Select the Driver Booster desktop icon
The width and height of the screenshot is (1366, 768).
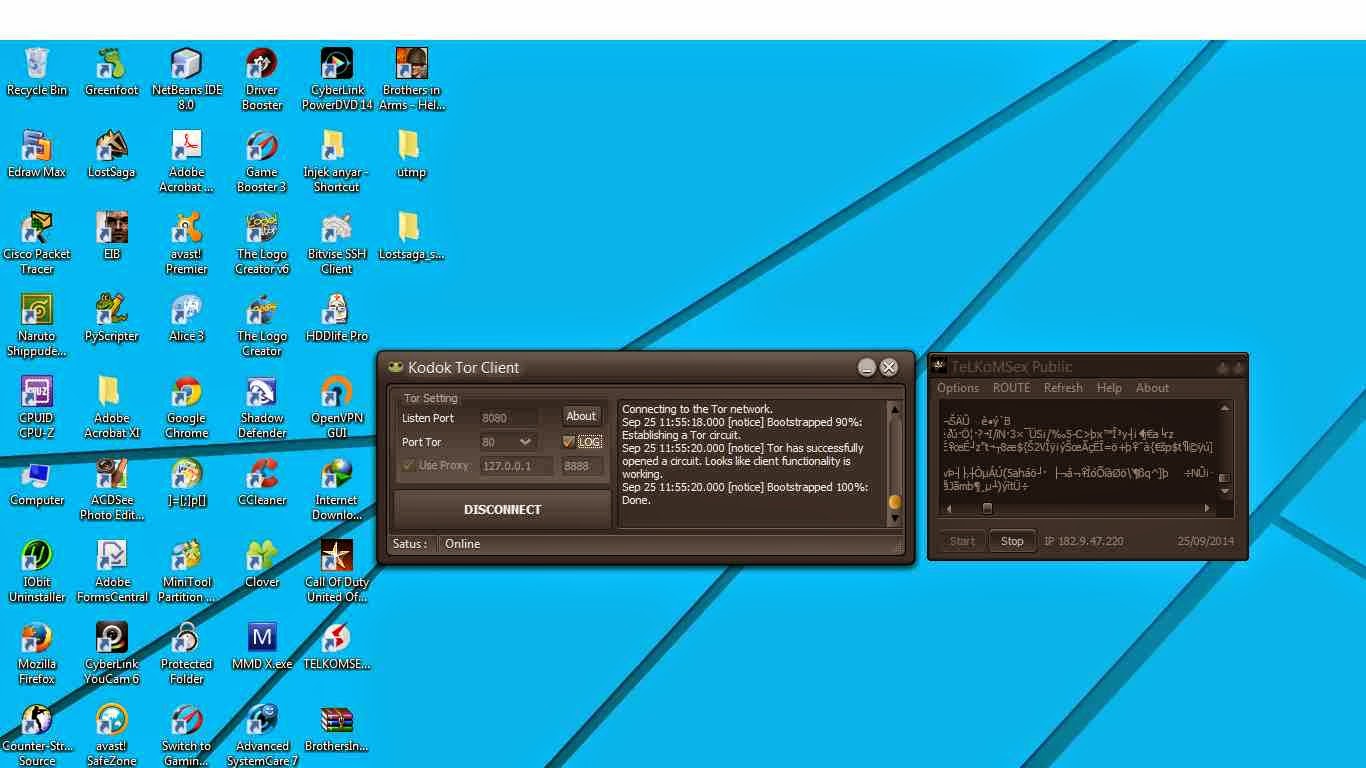(262, 79)
